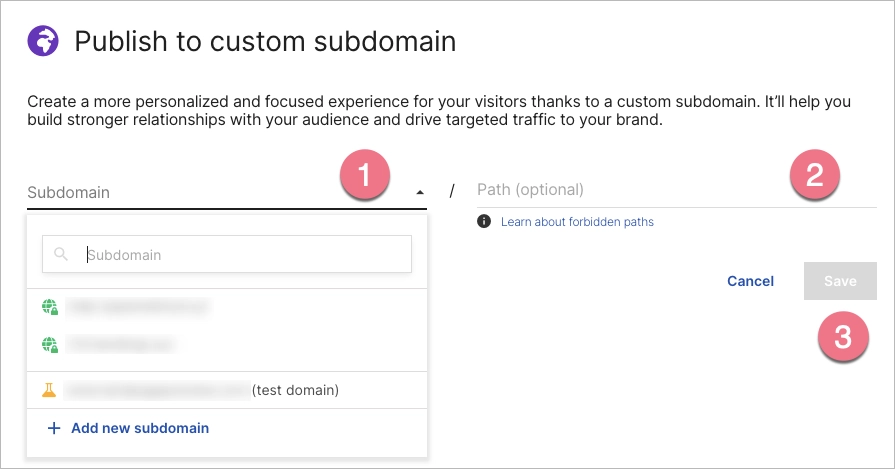Select the second blurred subdomain entry
The width and height of the screenshot is (895, 469).
120,345
